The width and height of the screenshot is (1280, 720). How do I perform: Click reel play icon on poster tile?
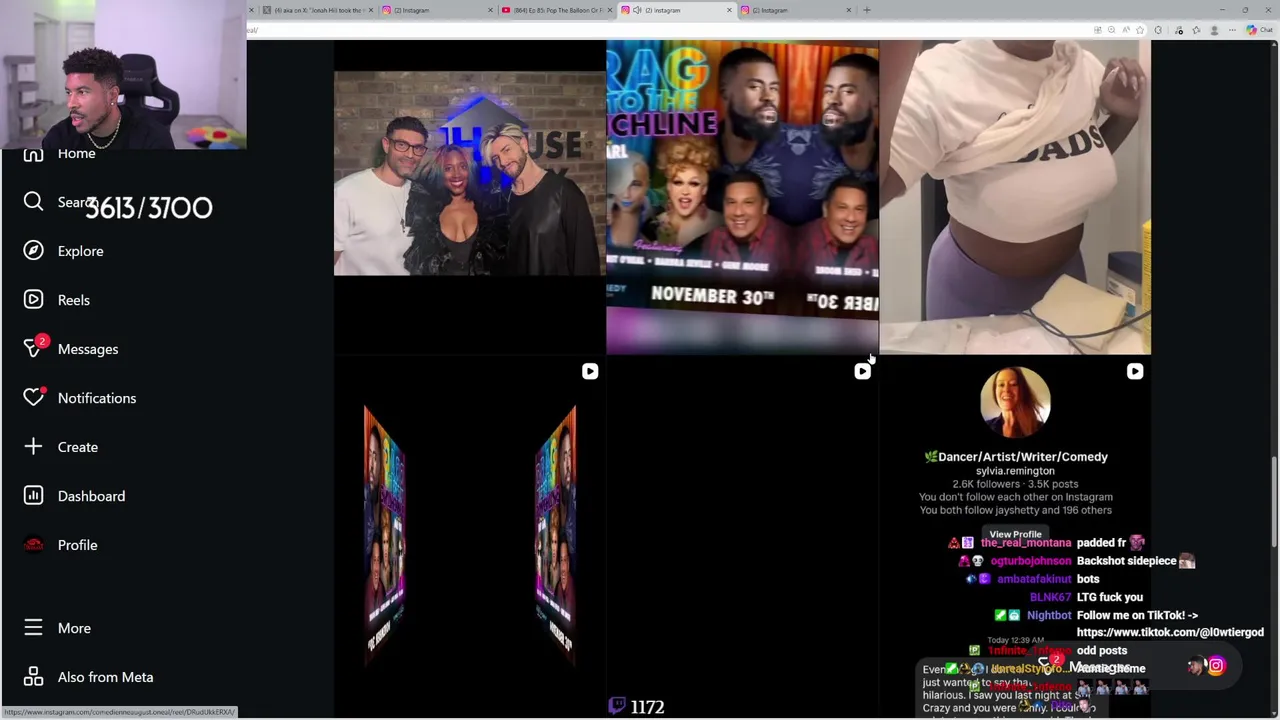[590, 371]
